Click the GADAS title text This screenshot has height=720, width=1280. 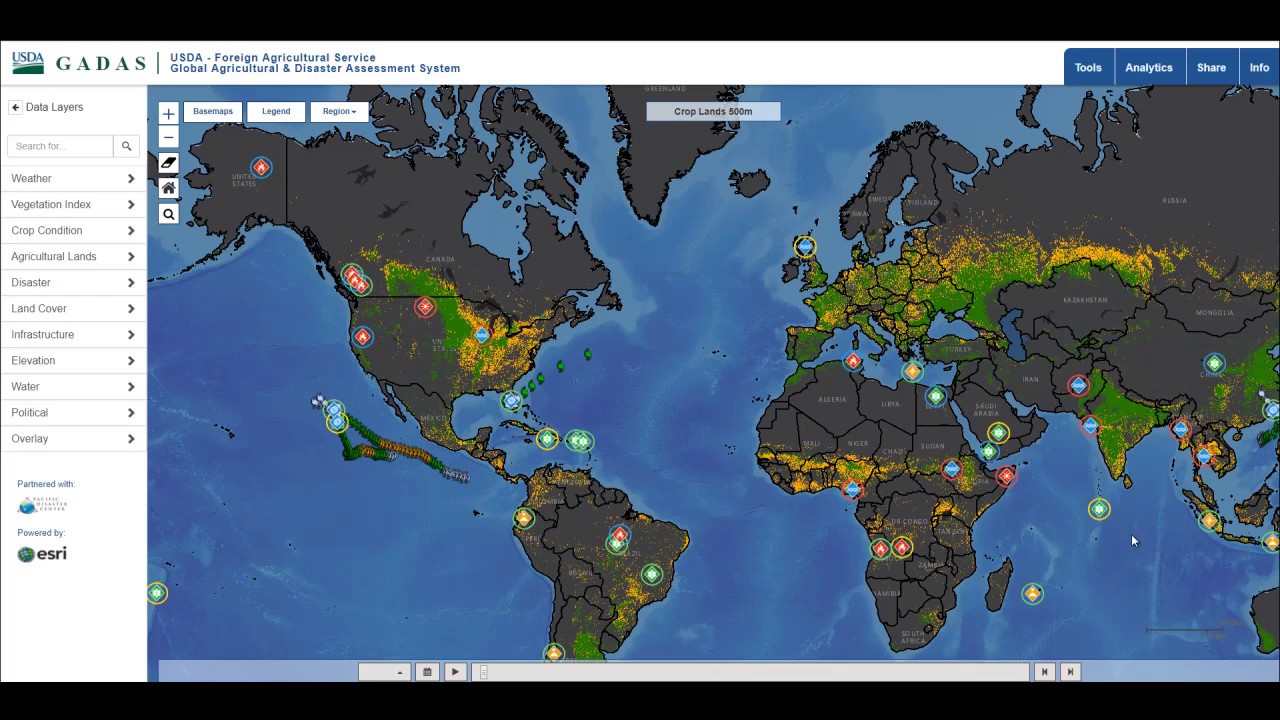100,64
